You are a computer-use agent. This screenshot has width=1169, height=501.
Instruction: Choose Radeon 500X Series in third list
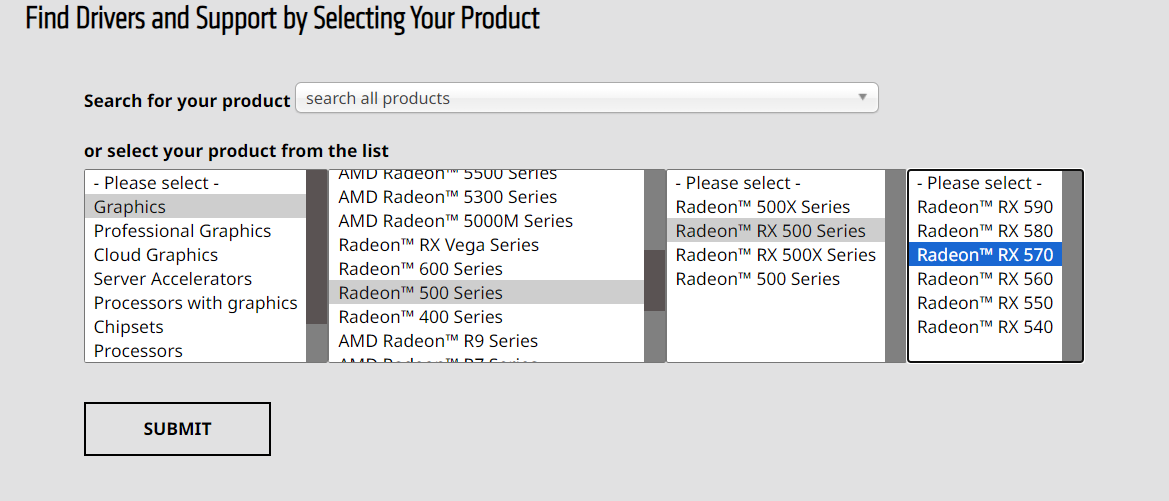[x=762, y=207]
